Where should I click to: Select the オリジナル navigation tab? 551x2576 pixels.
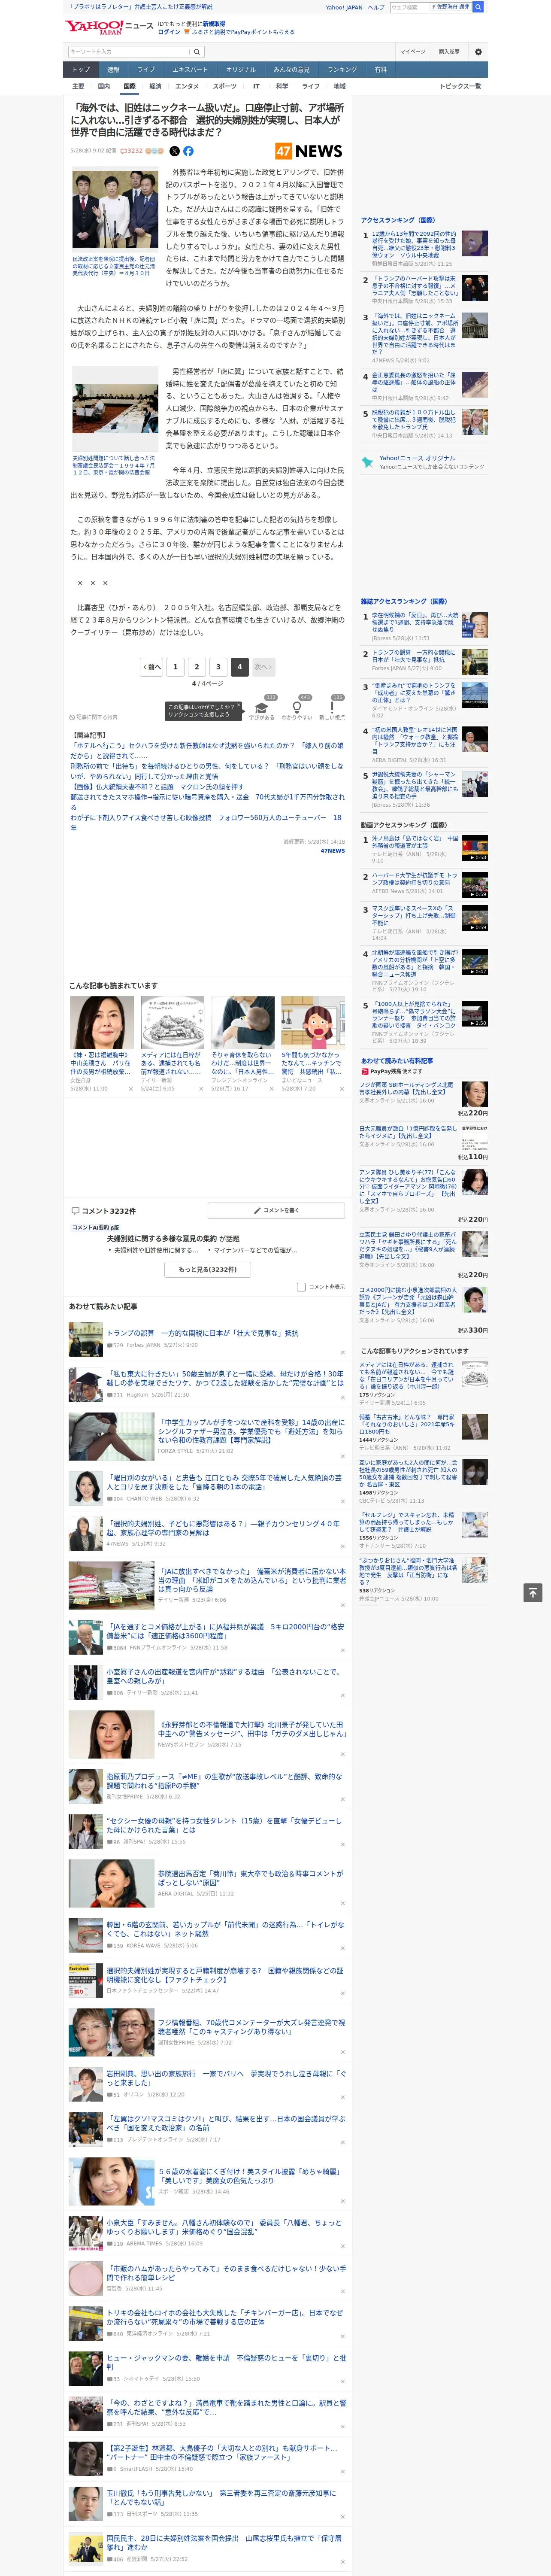coord(241,70)
